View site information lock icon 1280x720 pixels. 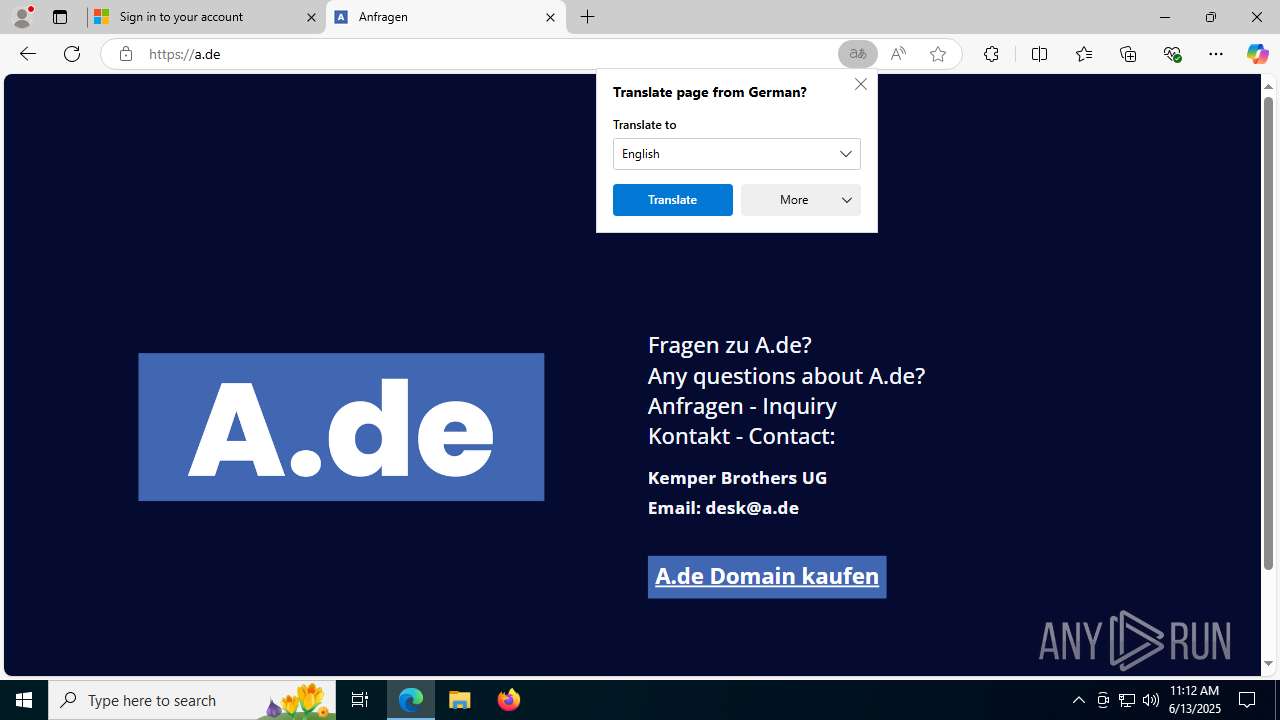[126, 54]
